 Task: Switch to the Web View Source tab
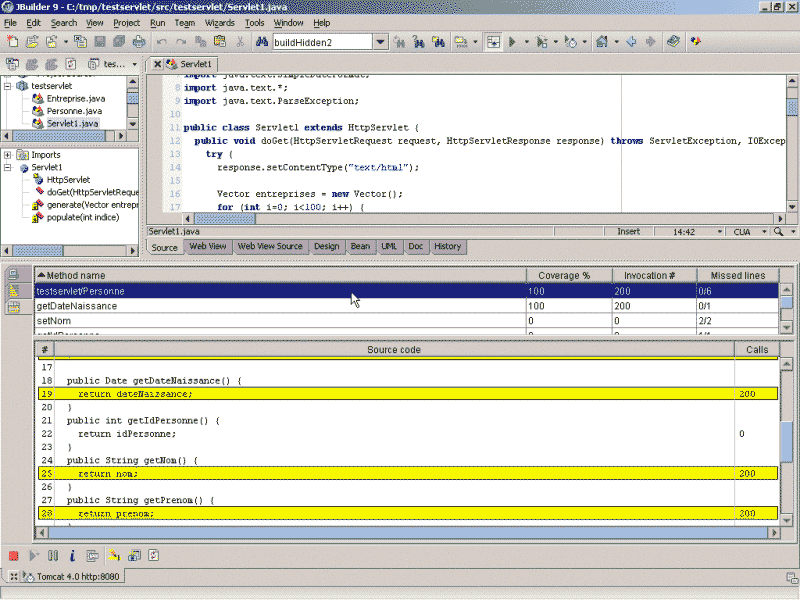click(270, 246)
